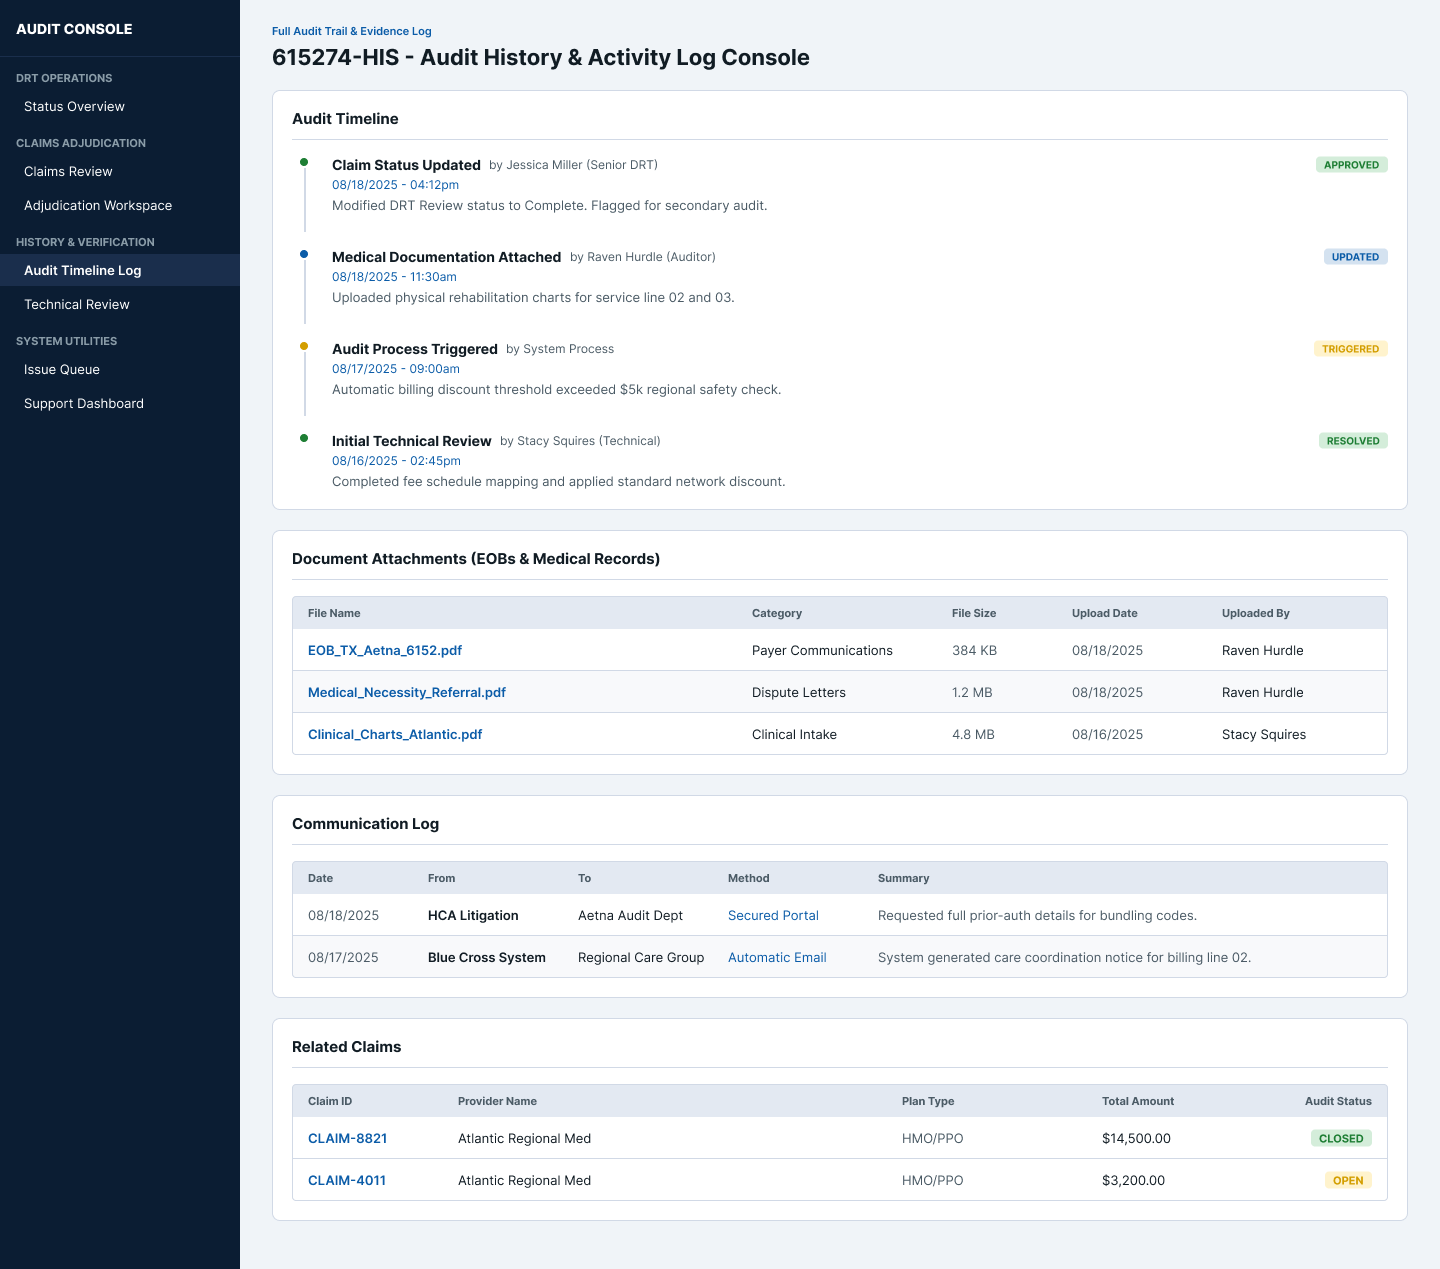The height and width of the screenshot is (1269, 1440).
Task: Click the Initial Technical Review event title
Action: [x=412, y=441]
